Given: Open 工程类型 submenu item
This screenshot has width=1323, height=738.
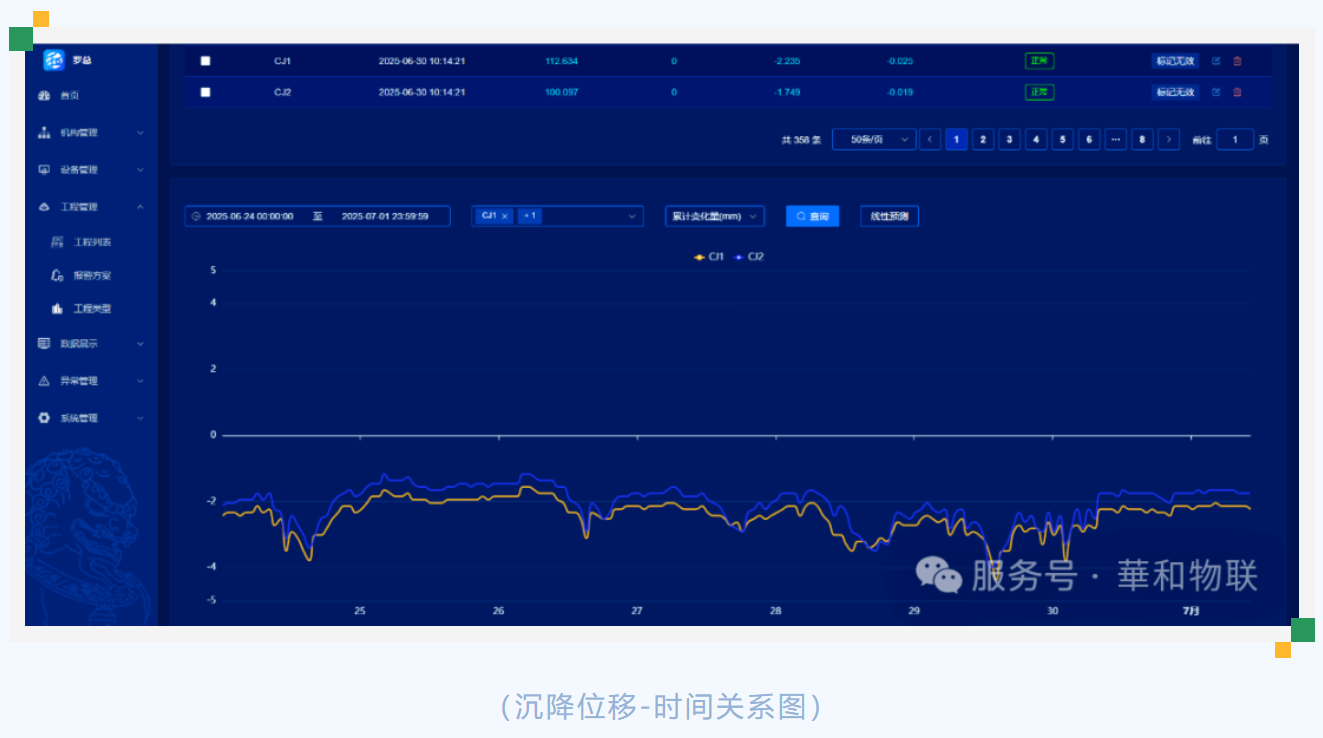Looking at the screenshot, I should (x=92, y=309).
